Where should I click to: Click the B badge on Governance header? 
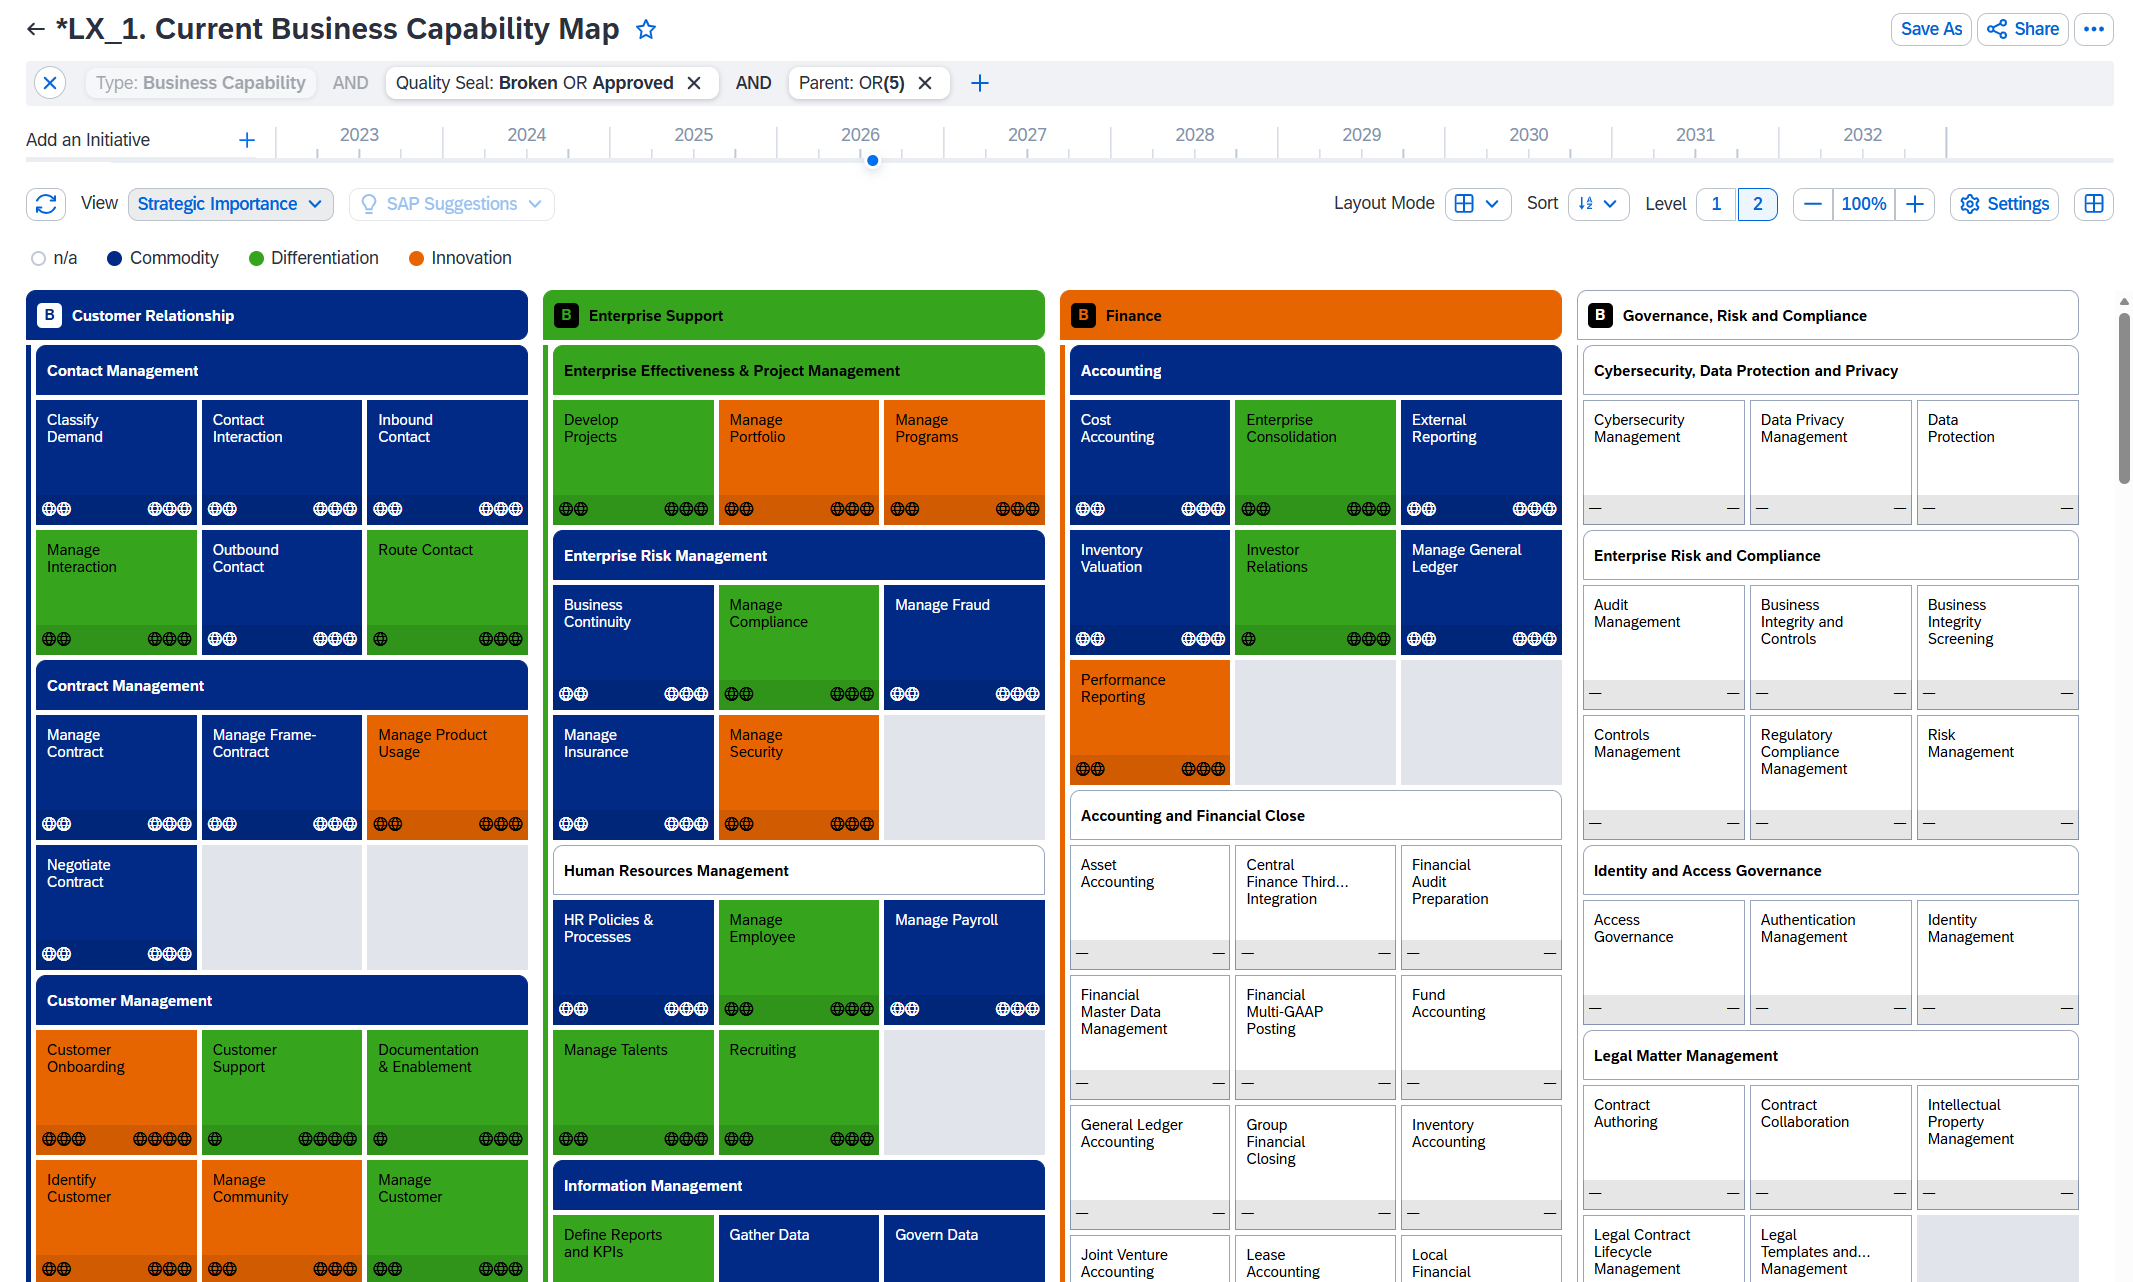(x=1600, y=315)
